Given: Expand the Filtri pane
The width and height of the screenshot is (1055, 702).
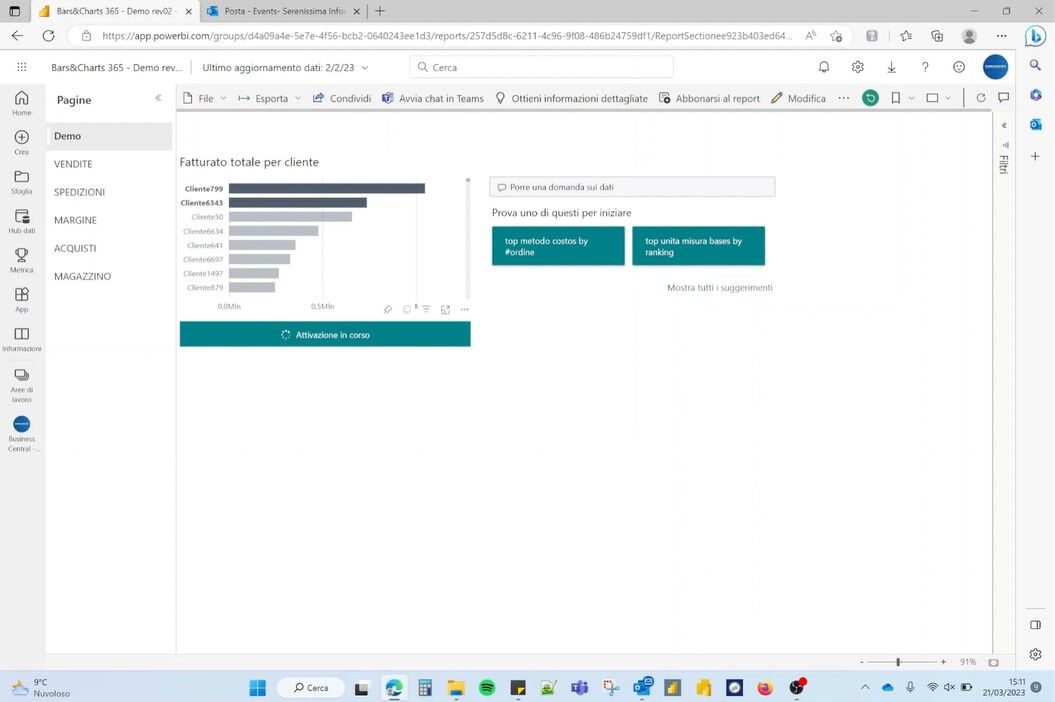Looking at the screenshot, I should point(1003,125).
